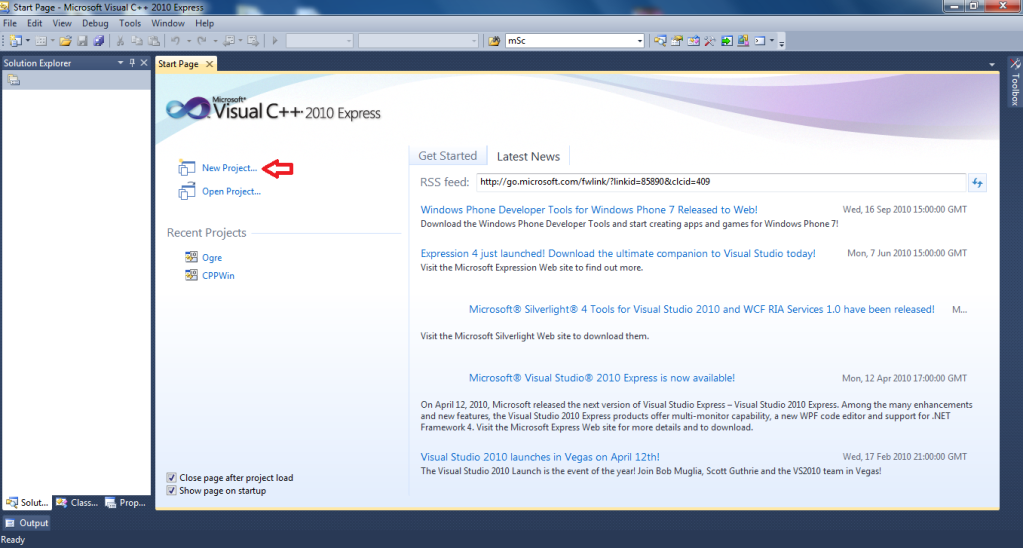Image resolution: width=1023 pixels, height=548 pixels.
Task: Click the Open File toolbar icon
Action: tap(66, 41)
